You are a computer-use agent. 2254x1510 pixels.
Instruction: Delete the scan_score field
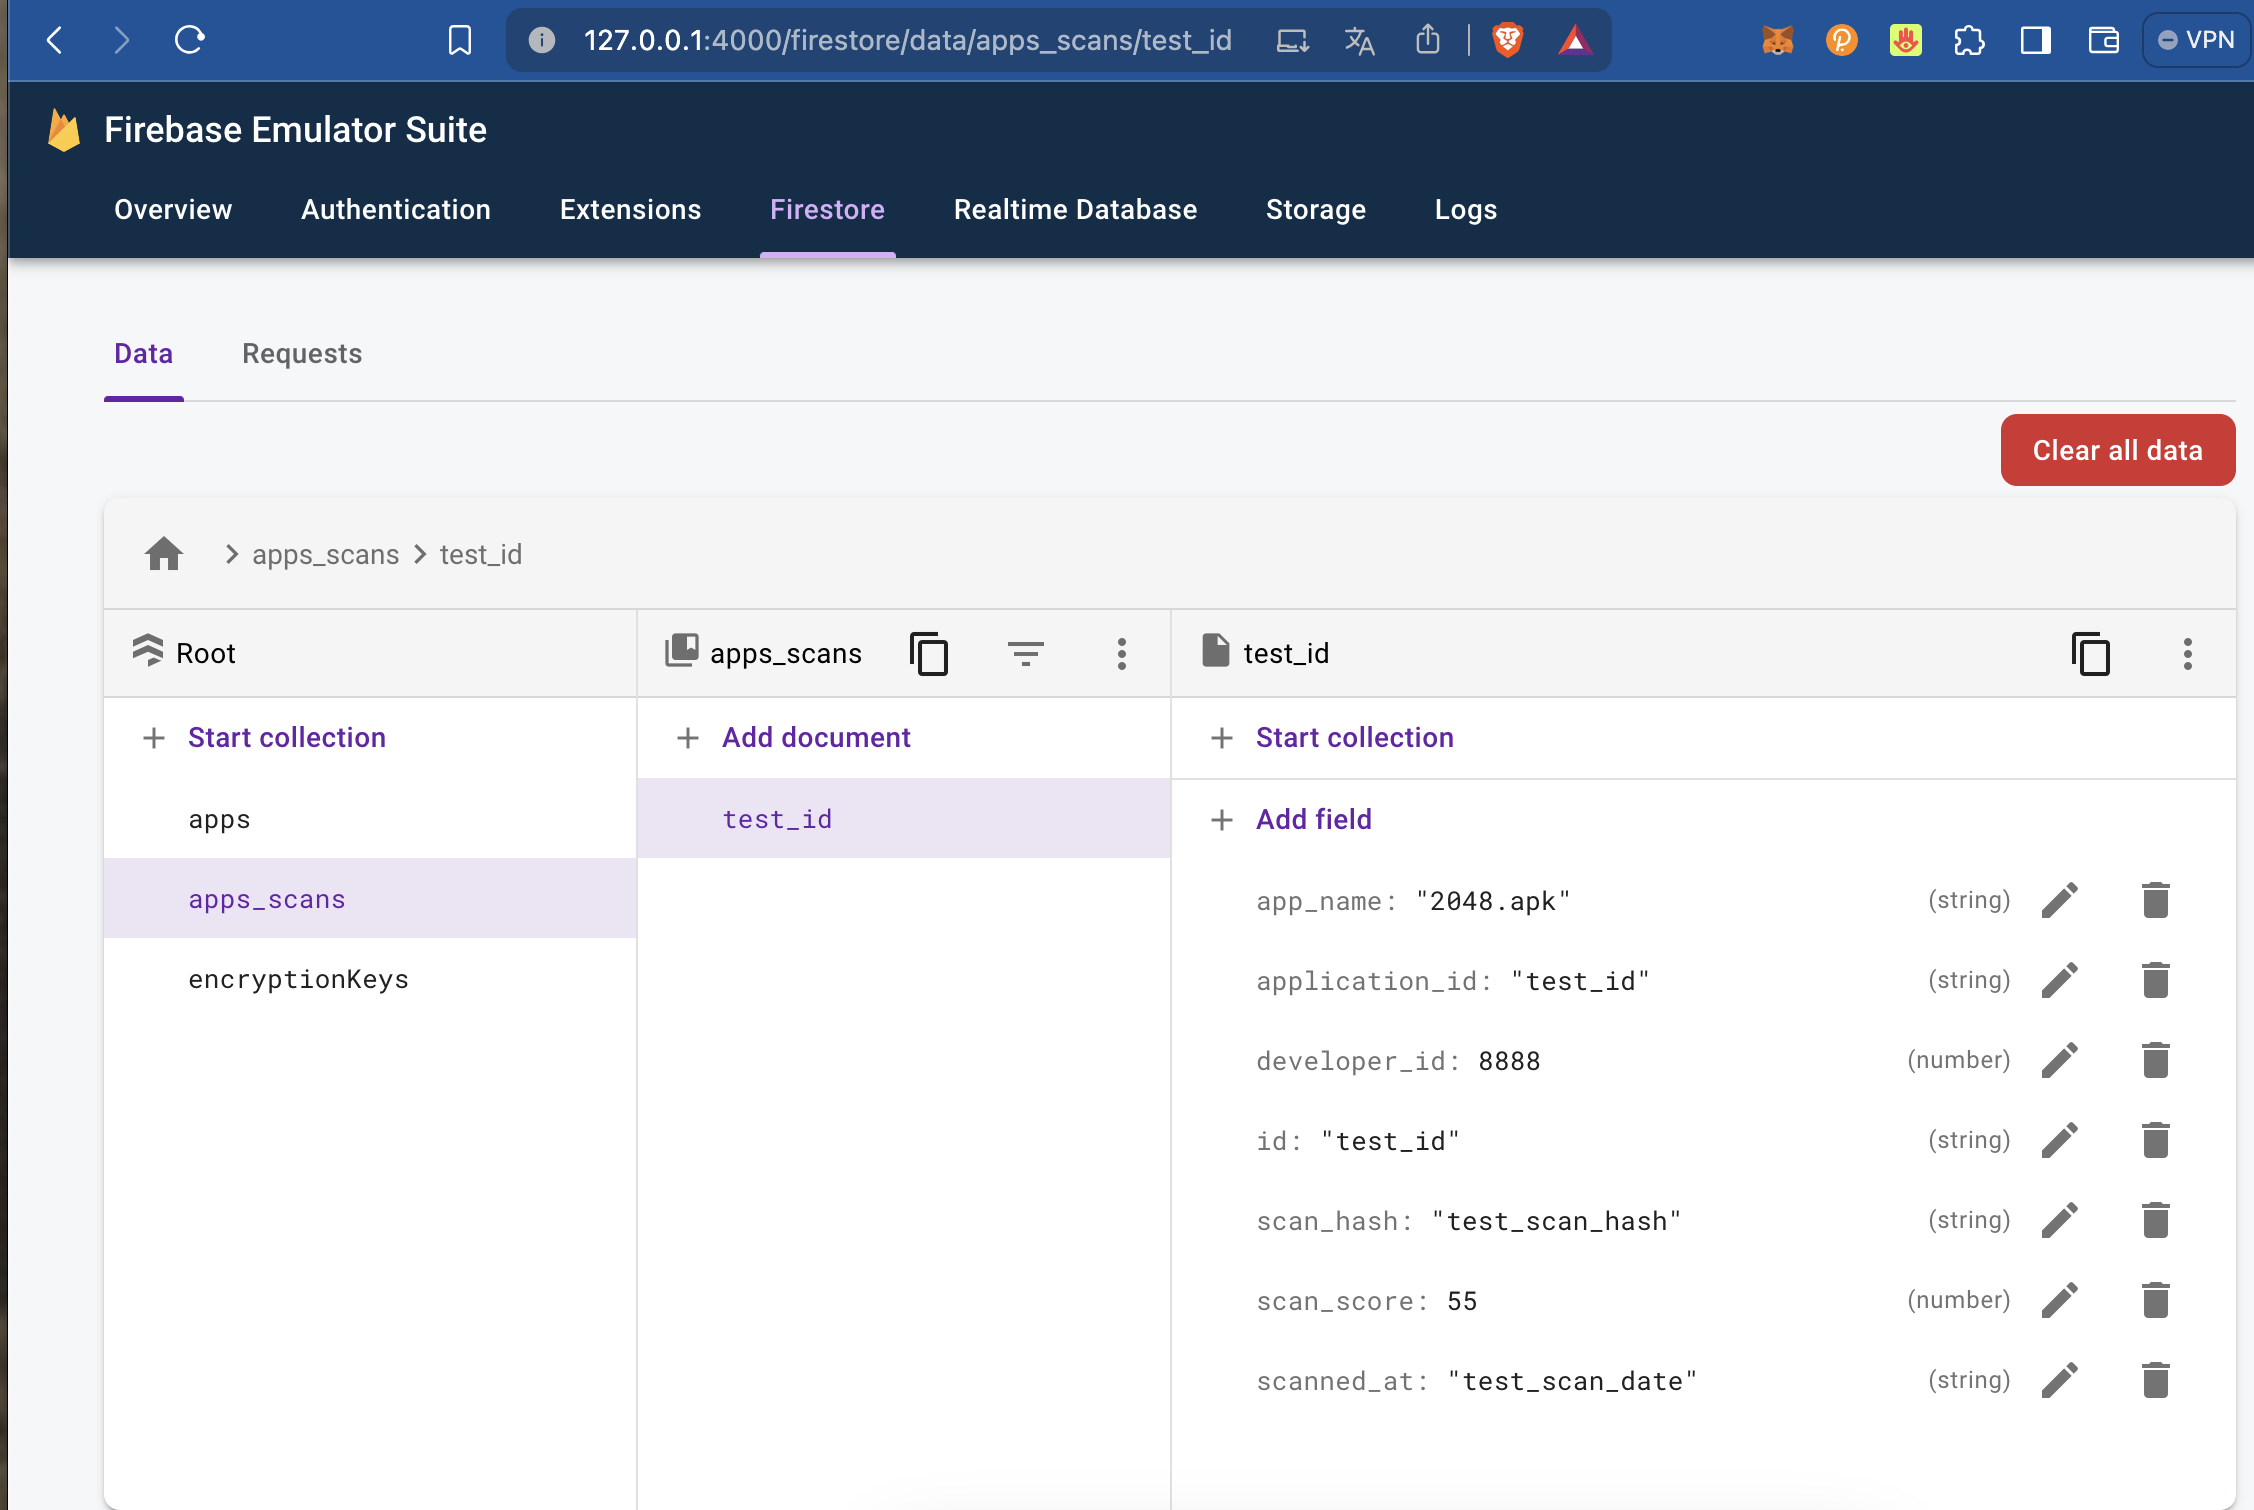[x=2156, y=1300]
